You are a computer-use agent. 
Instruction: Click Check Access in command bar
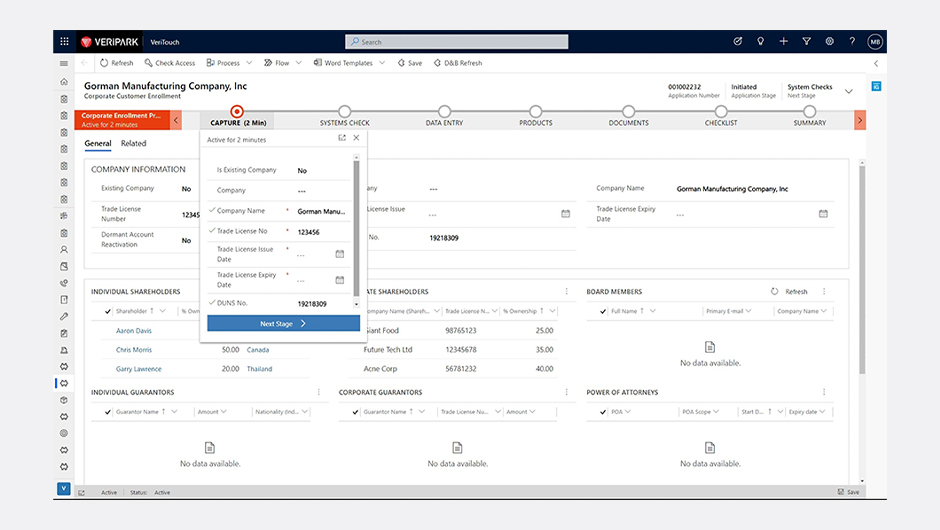click(170, 63)
